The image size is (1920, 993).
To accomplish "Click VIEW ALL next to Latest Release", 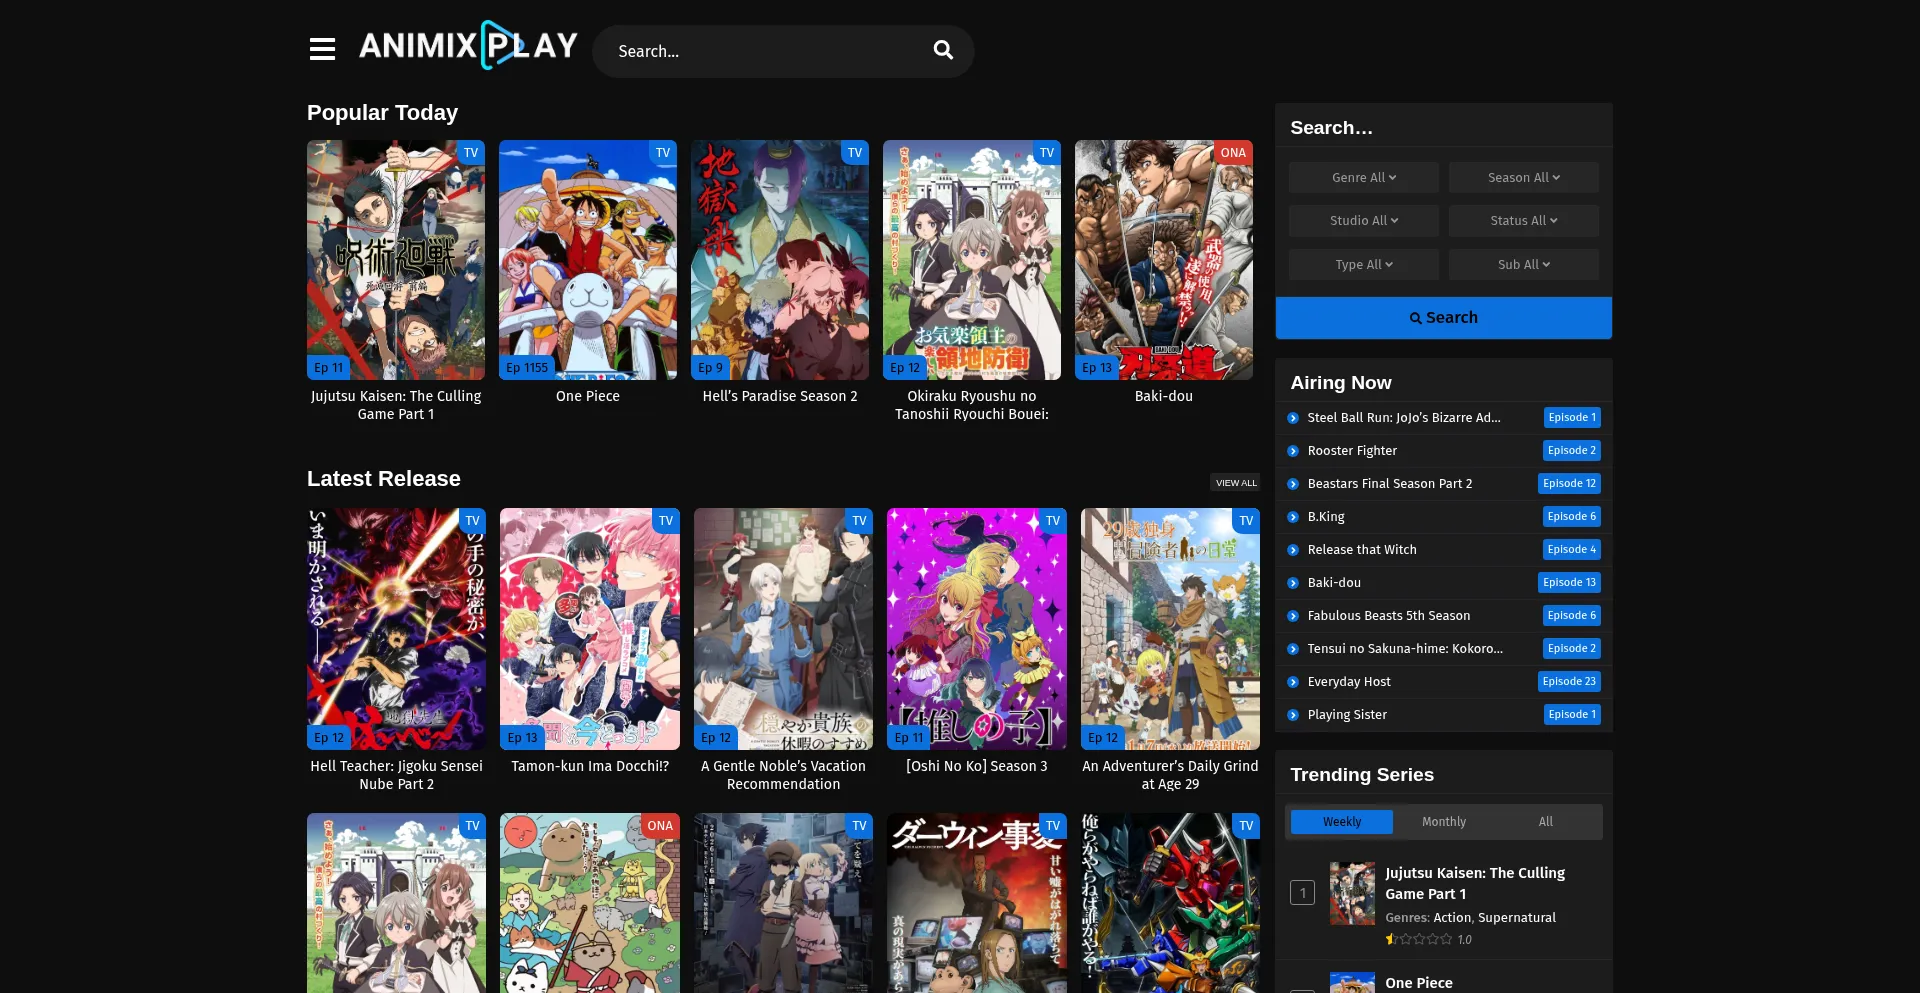I will tap(1236, 483).
